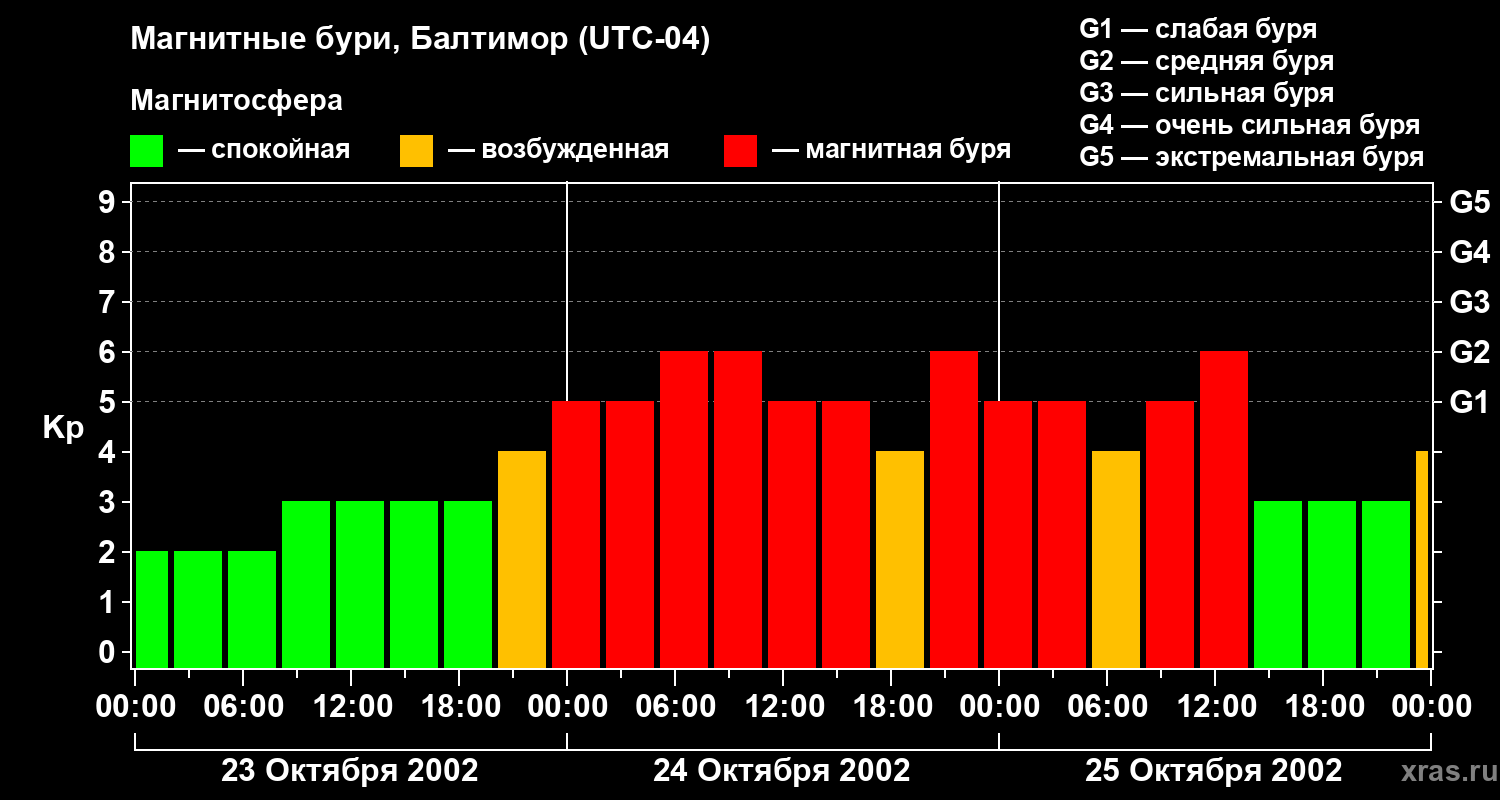Click the «— возбужденная» legend label
Viewport: 1500px width, 800px height.
(558, 151)
